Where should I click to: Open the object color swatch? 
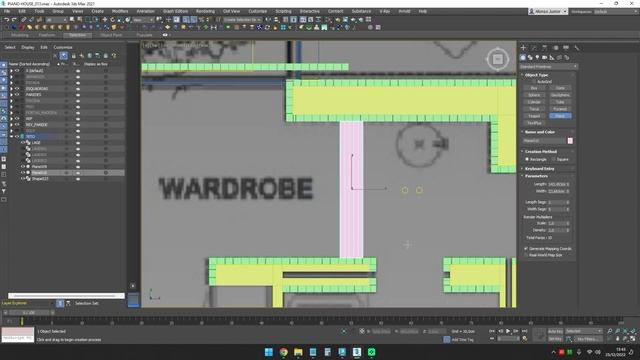click(x=570, y=141)
